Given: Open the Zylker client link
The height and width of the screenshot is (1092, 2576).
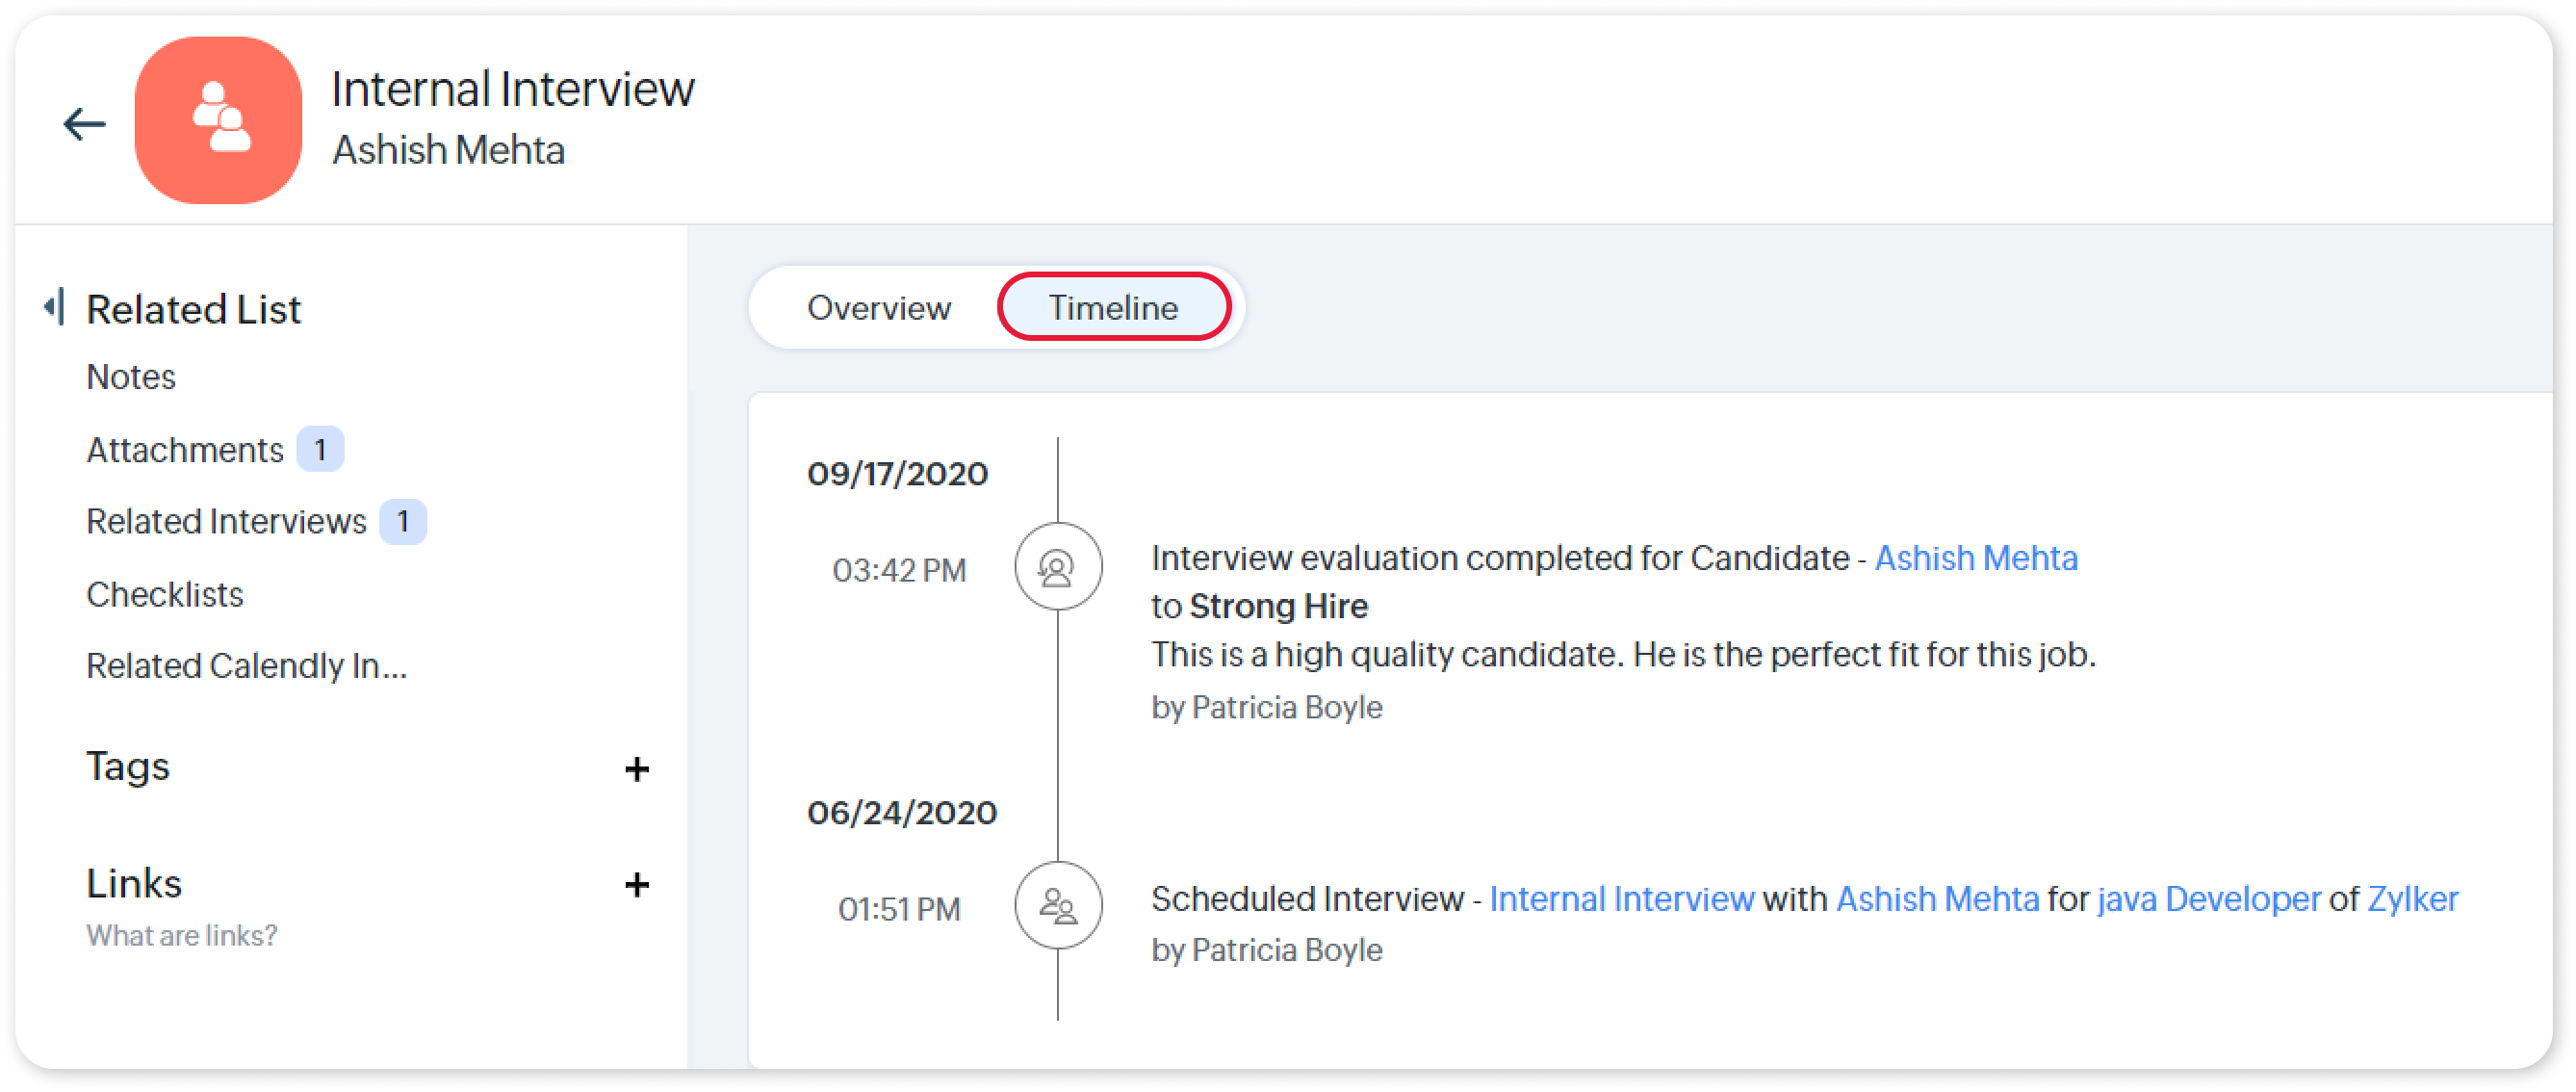Looking at the screenshot, I should pyautogui.click(x=2411, y=899).
